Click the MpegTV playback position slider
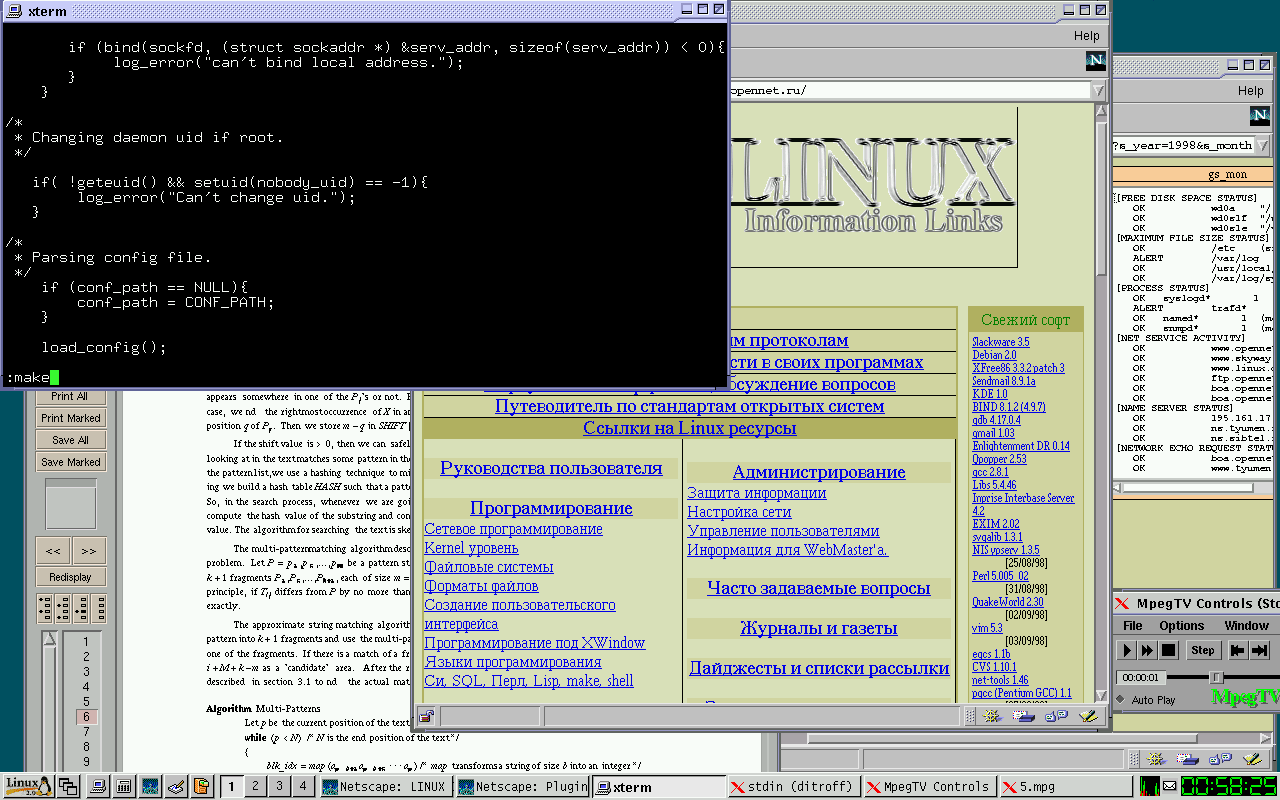This screenshot has height=800, width=1280. tap(1216, 677)
